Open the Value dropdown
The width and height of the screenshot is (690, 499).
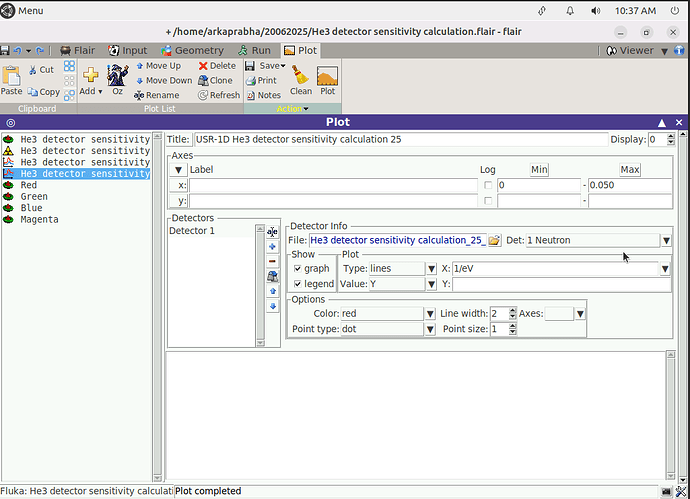(431, 284)
